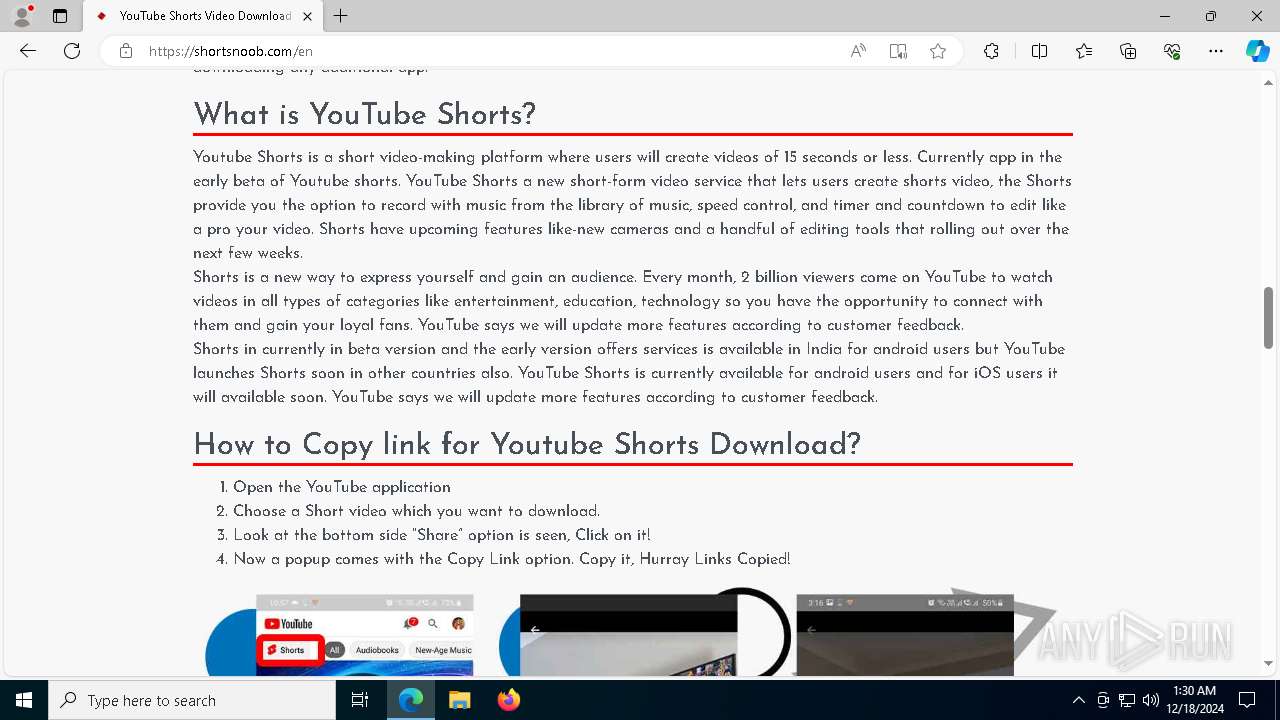Show hidden system tray icons
The height and width of the screenshot is (720, 1280).
(1078, 700)
